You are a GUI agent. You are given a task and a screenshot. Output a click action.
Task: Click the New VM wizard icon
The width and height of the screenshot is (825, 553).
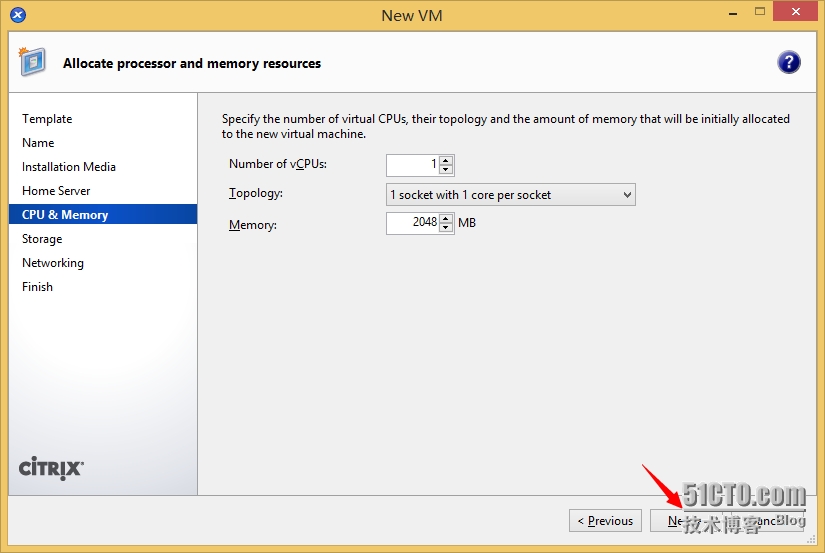coord(32,62)
